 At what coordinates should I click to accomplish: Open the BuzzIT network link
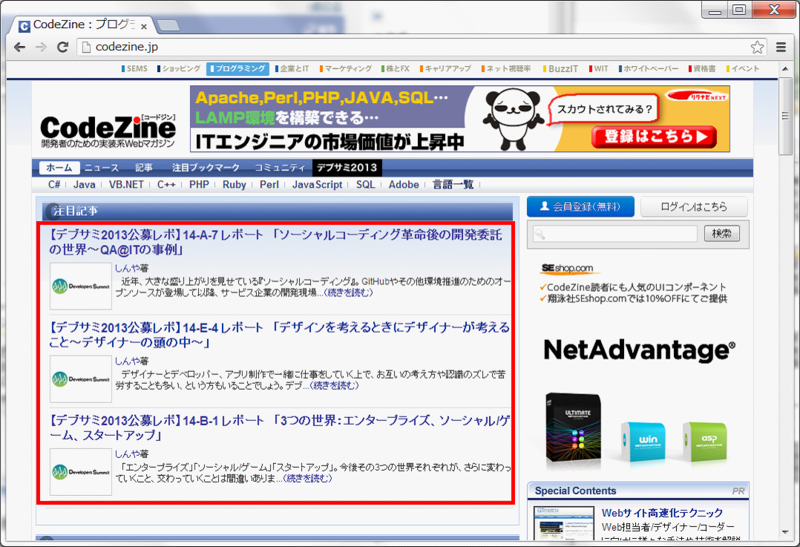pyautogui.click(x=560, y=68)
